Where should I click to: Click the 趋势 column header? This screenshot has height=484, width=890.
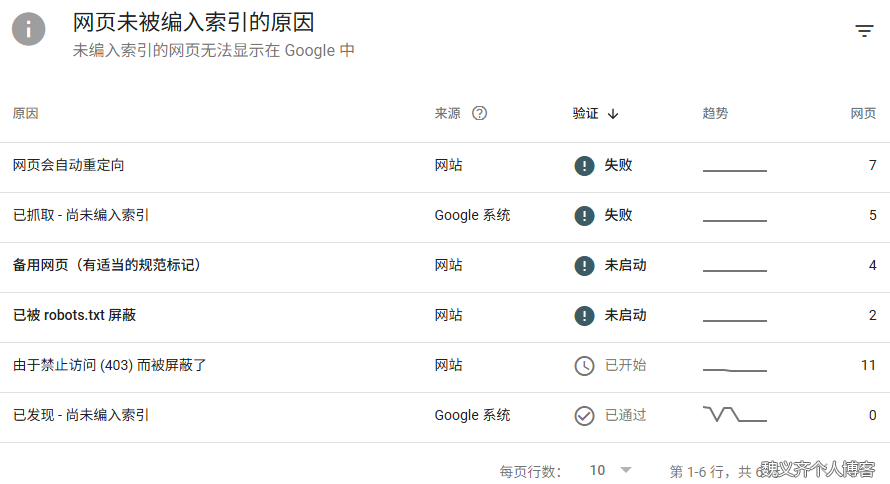[715, 113]
